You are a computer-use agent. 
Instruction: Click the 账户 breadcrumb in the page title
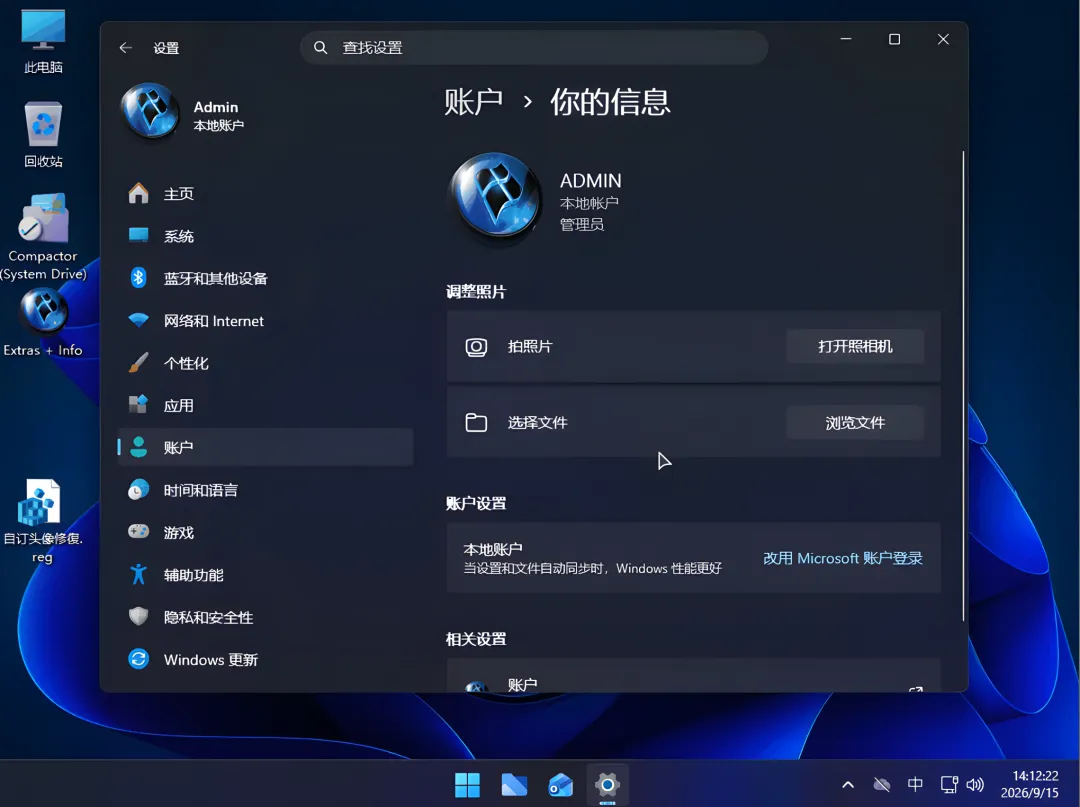point(474,102)
